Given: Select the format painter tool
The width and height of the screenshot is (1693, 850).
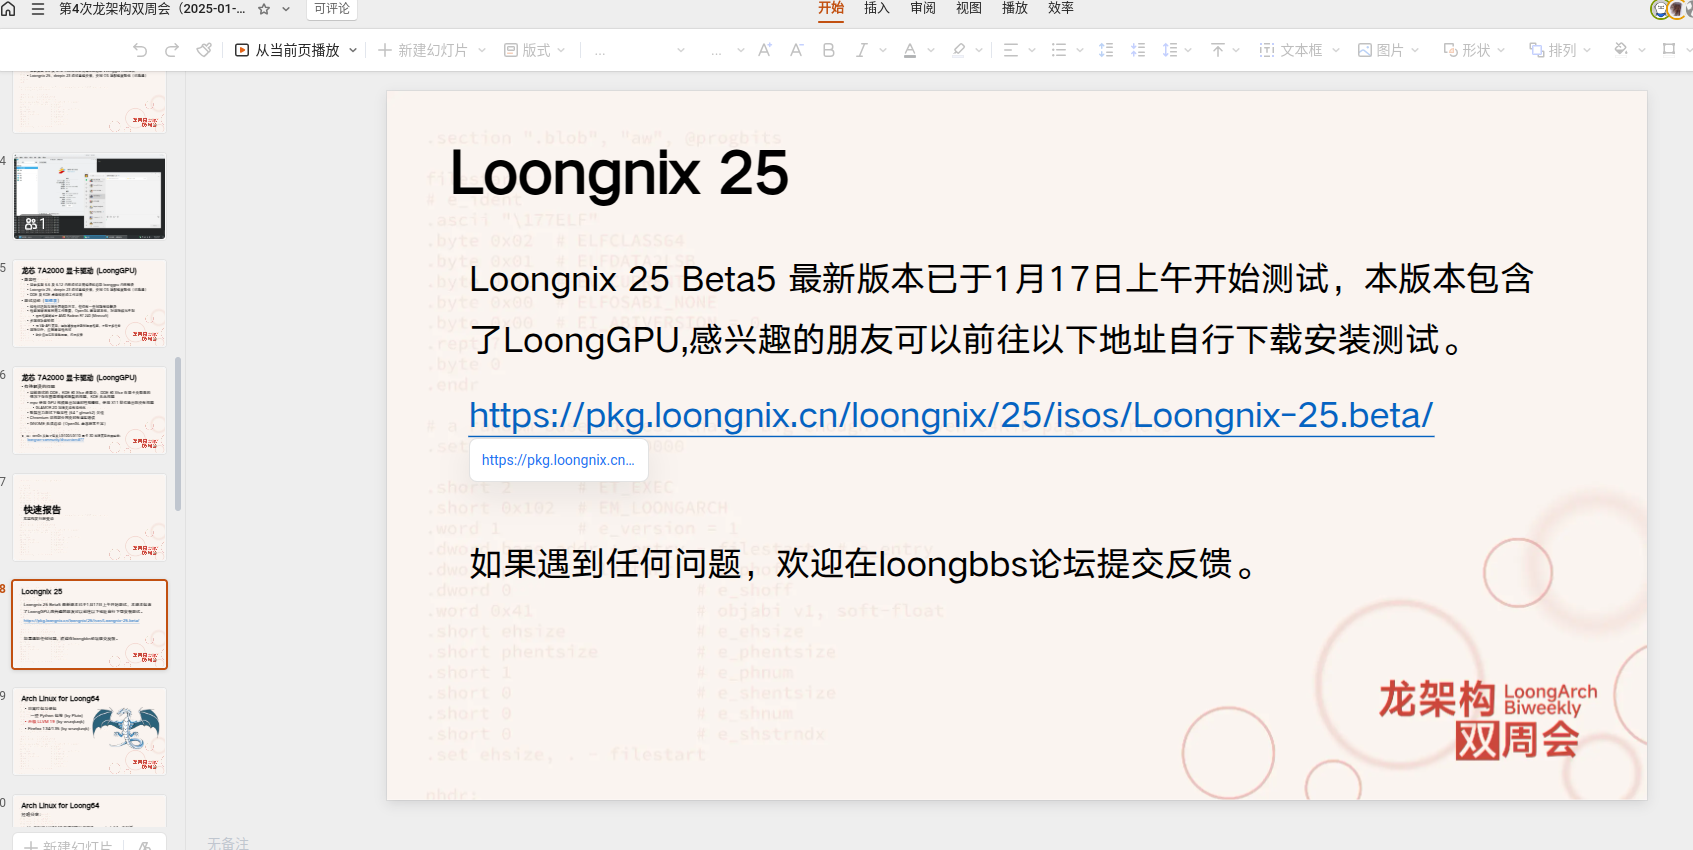Looking at the screenshot, I should pyautogui.click(x=204, y=50).
